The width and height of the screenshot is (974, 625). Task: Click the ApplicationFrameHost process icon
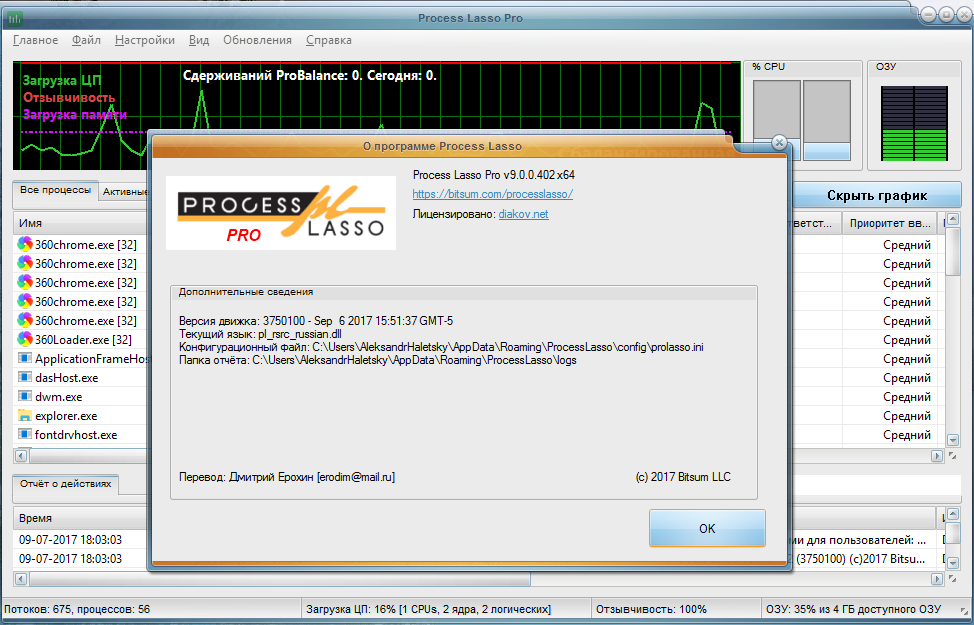(25, 358)
